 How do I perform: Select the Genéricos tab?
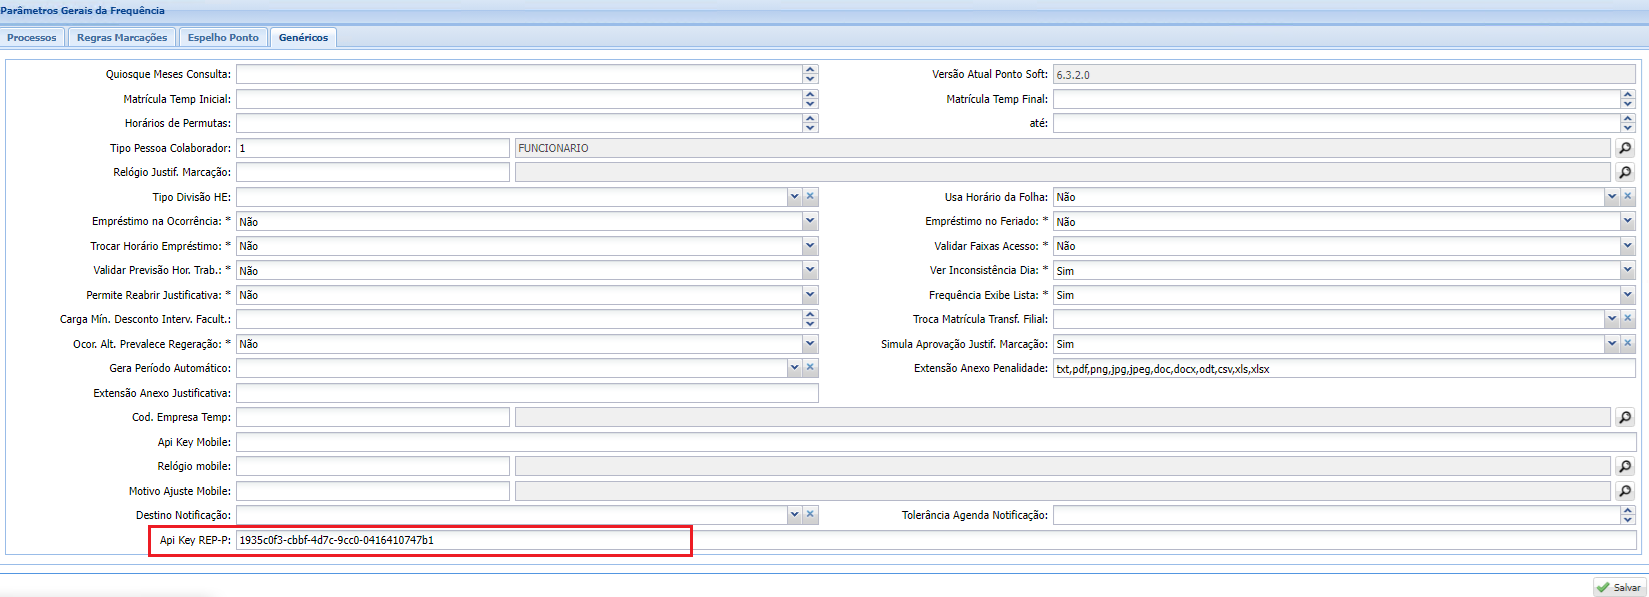(x=303, y=38)
